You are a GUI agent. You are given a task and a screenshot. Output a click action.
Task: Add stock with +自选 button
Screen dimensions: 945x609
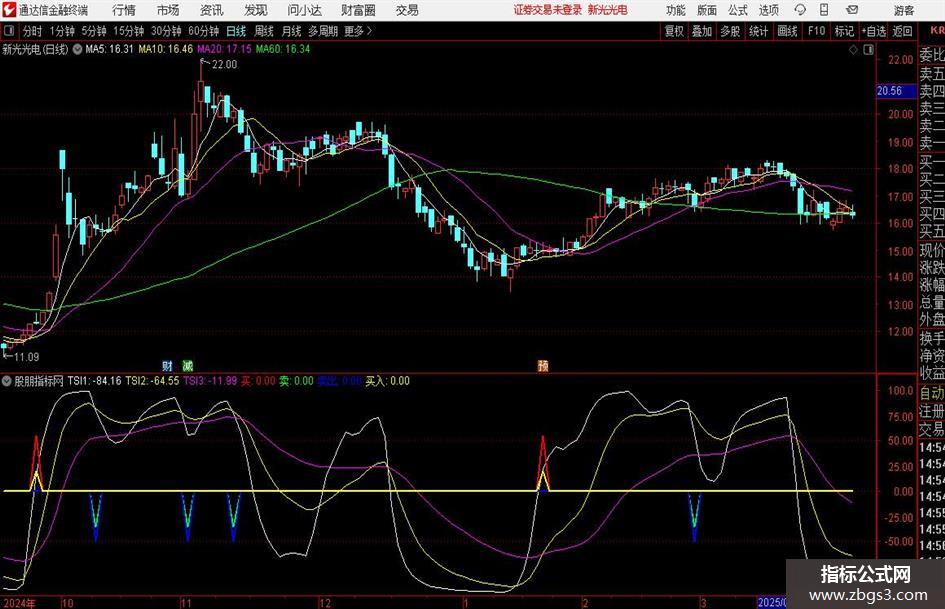(873, 31)
